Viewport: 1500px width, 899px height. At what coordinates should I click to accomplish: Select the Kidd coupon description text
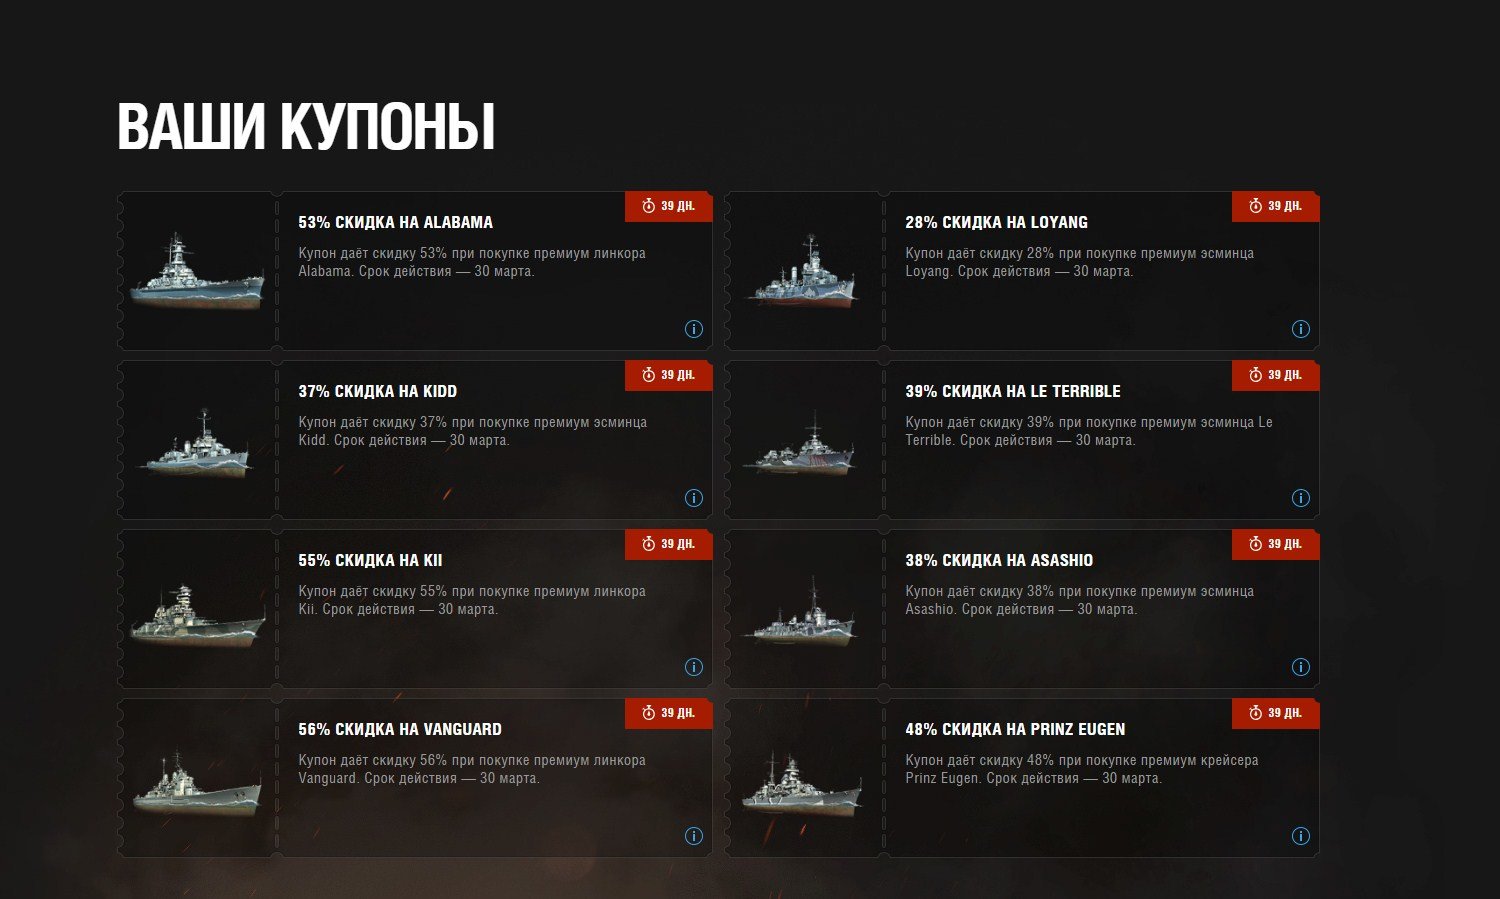[472, 431]
